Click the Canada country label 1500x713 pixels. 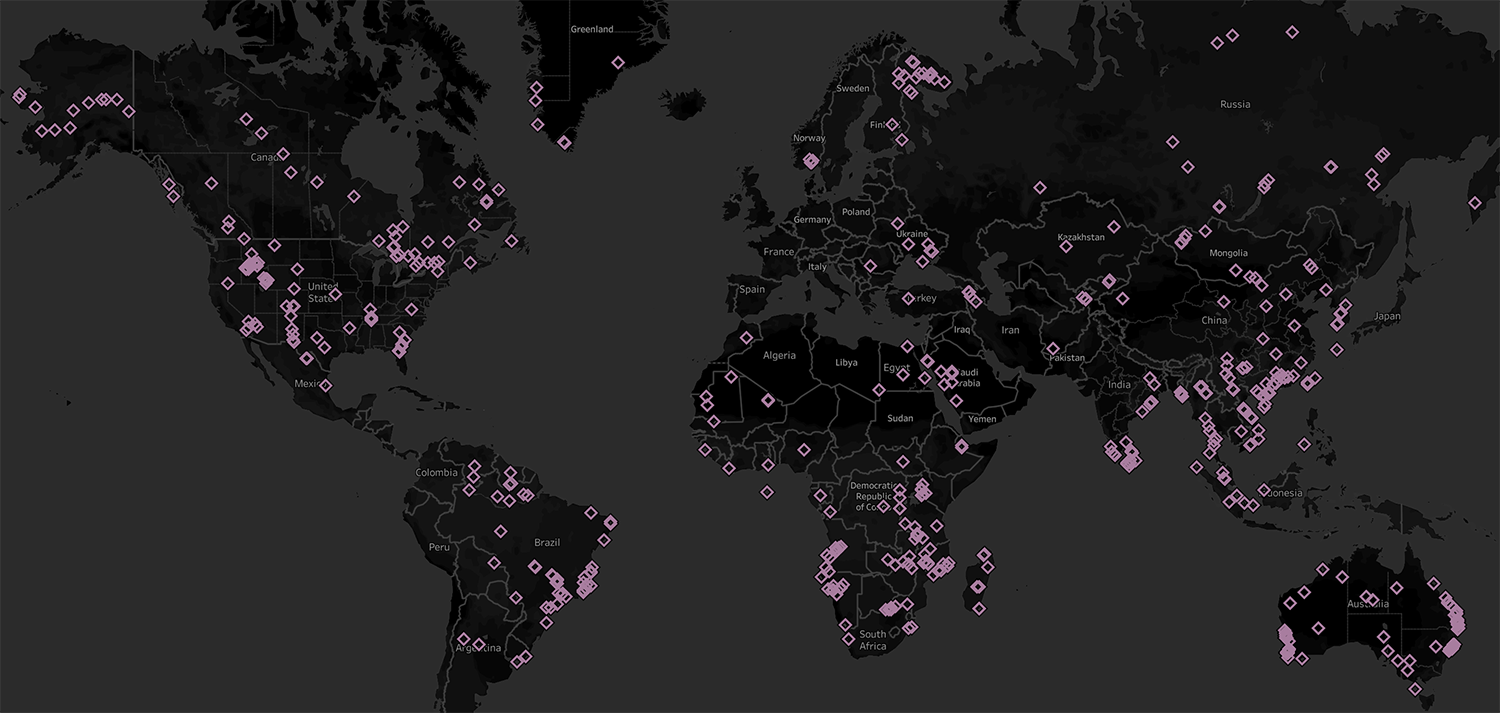pyautogui.click(x=266, y=157)
